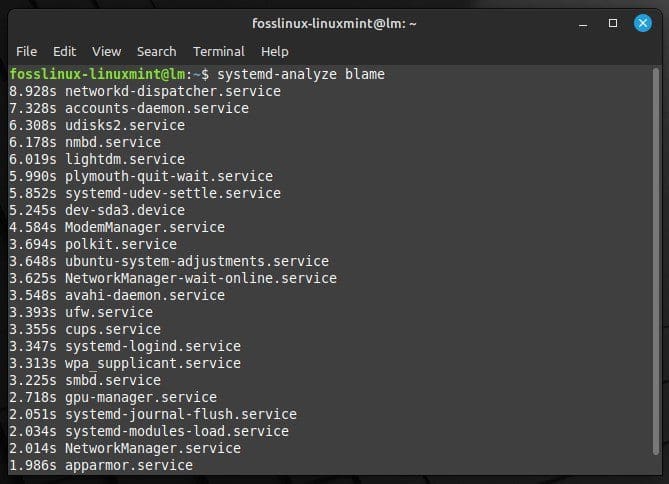Click the udisks2.service line
Image resolution: width=669 pixels, height=484 pixels.
tap(97, 125)
